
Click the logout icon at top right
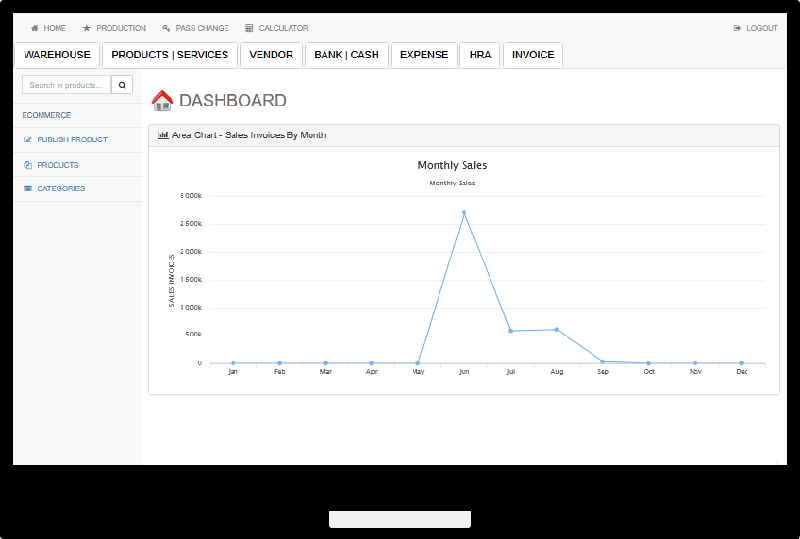click(737, 28)
